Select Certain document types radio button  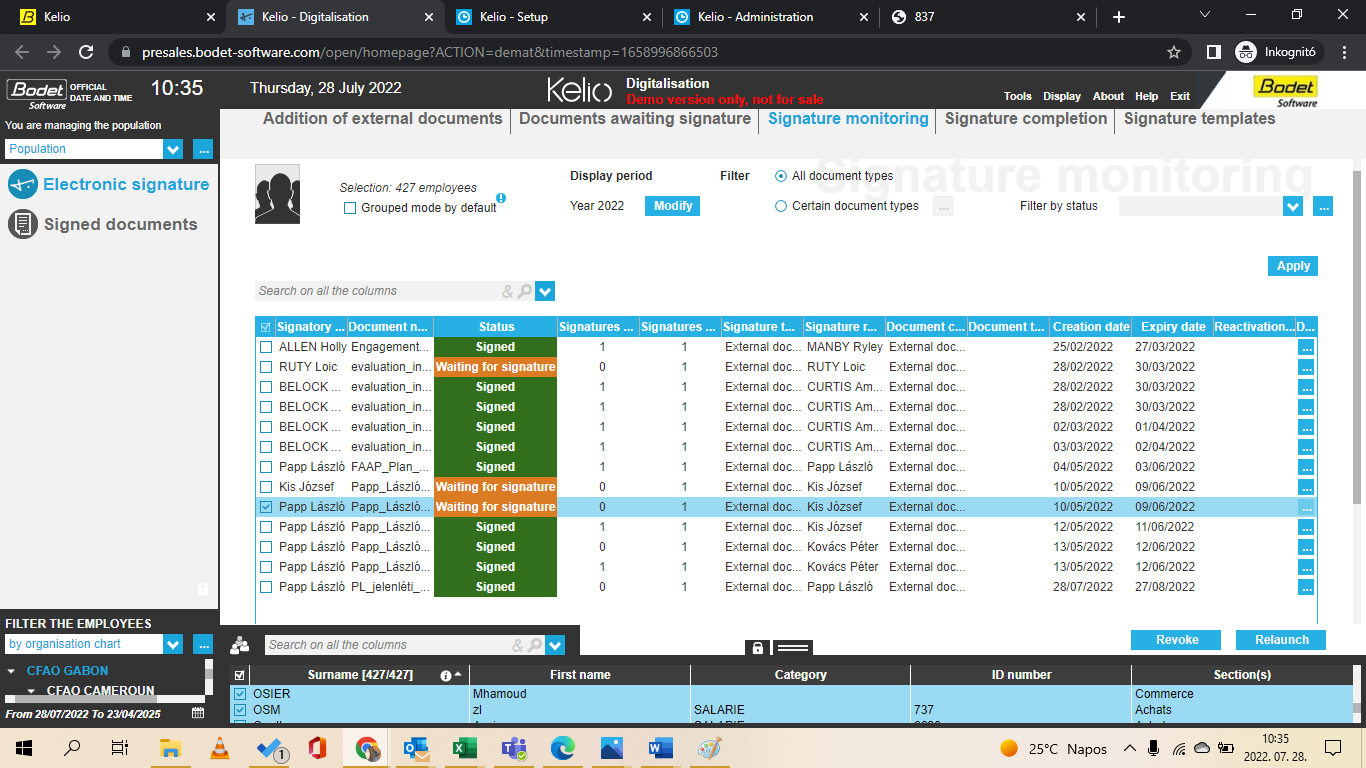point(781,206)
